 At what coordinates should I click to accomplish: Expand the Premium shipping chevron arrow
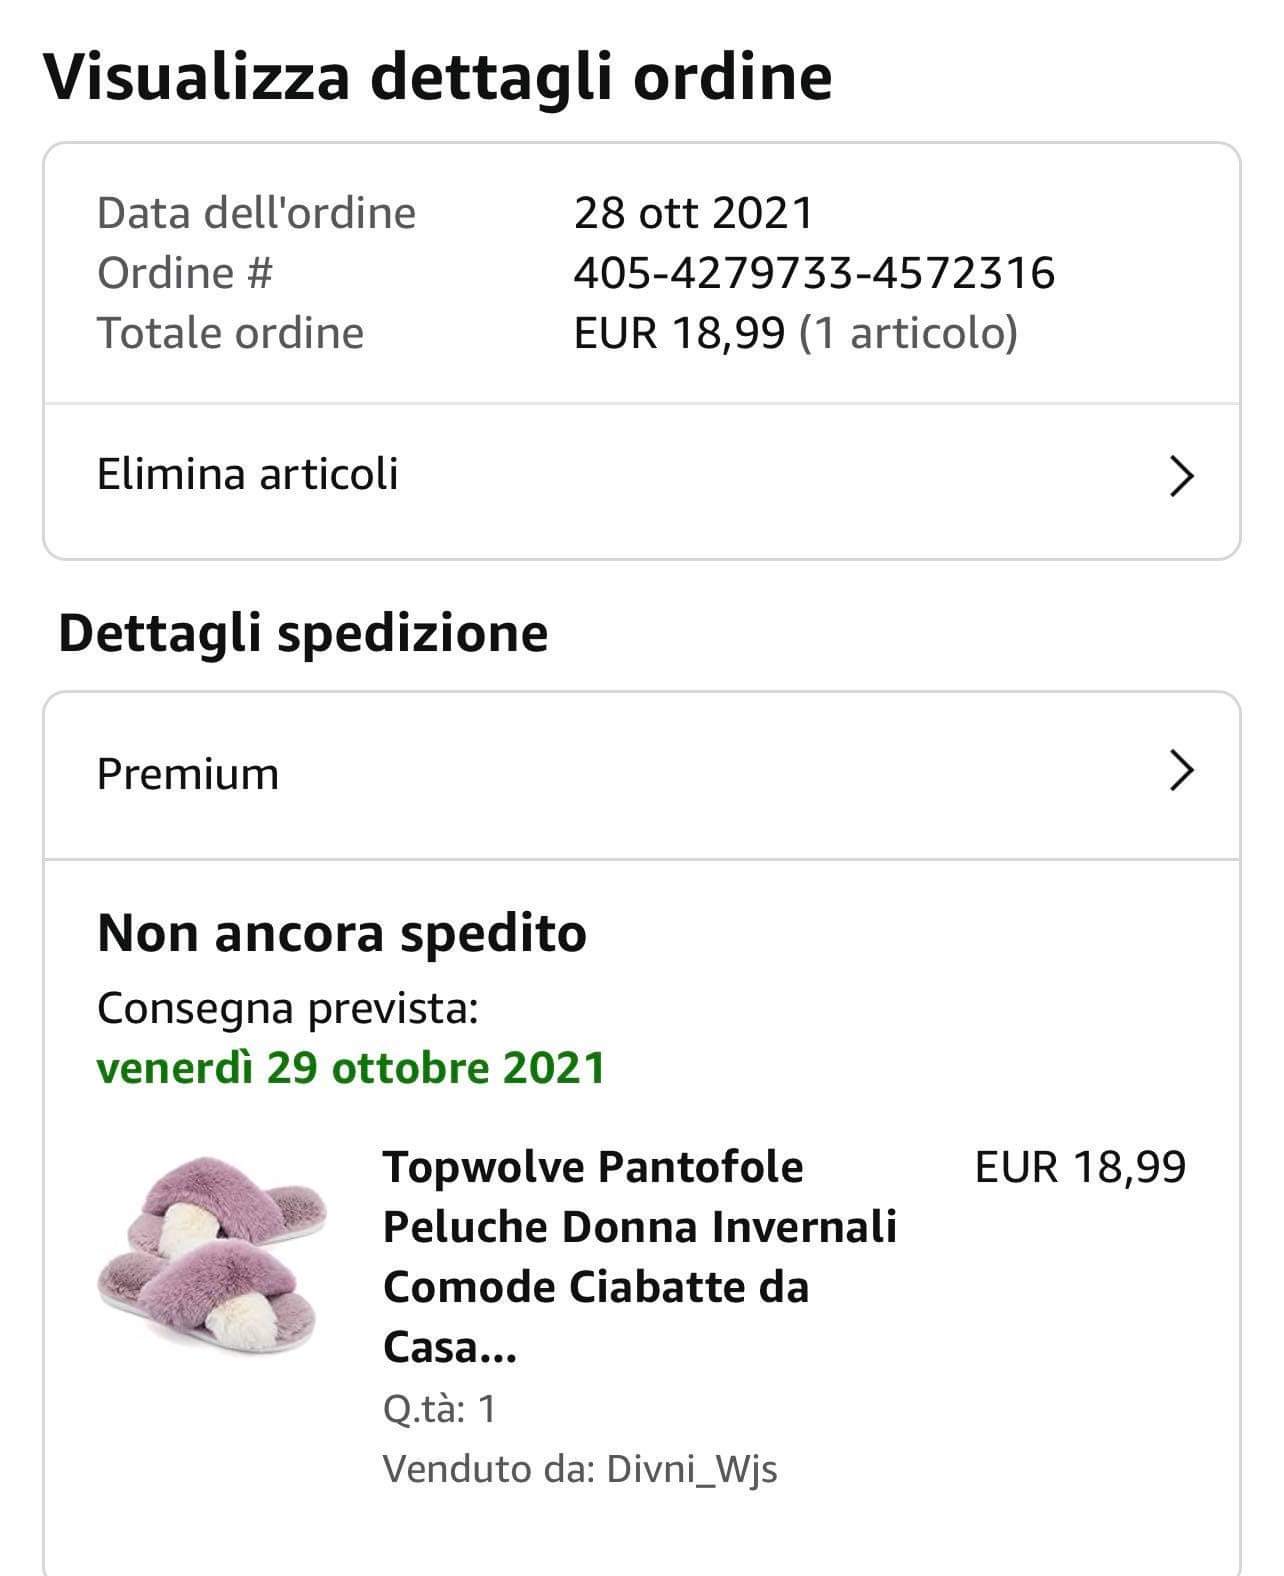pyautogui.click(x=1181, y=772)
